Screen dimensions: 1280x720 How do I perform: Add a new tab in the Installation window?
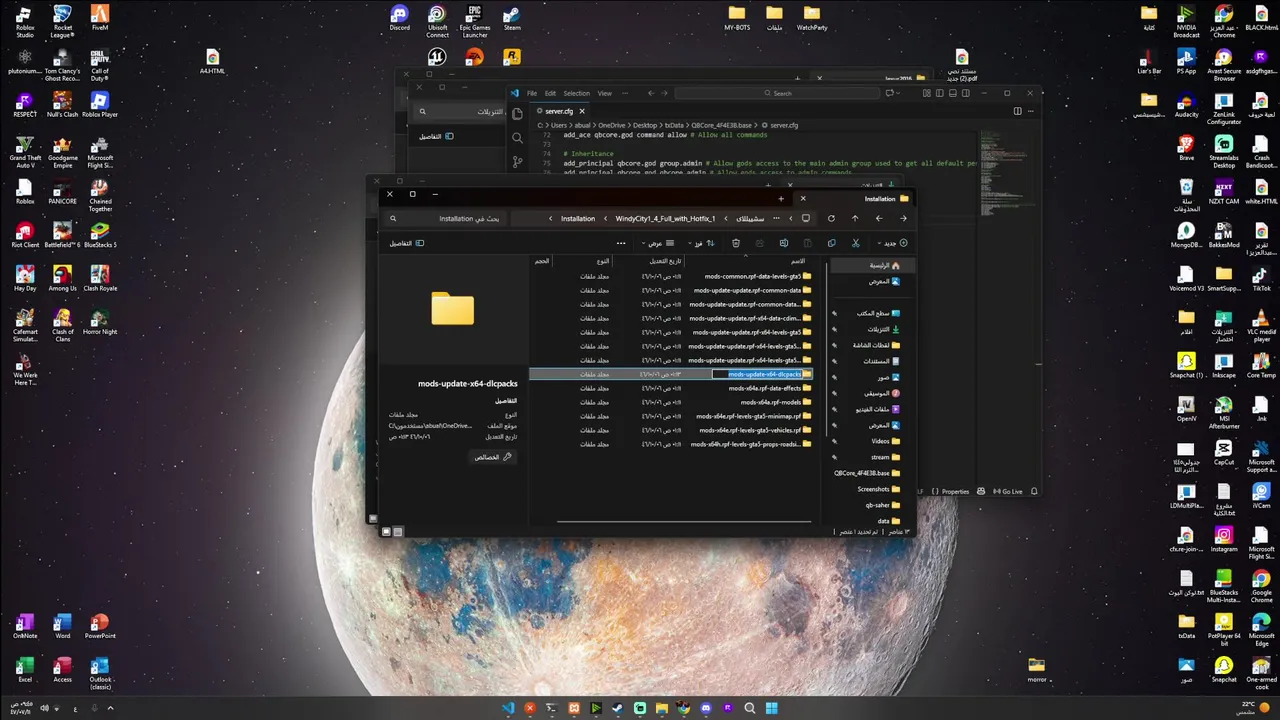(781, 198)
